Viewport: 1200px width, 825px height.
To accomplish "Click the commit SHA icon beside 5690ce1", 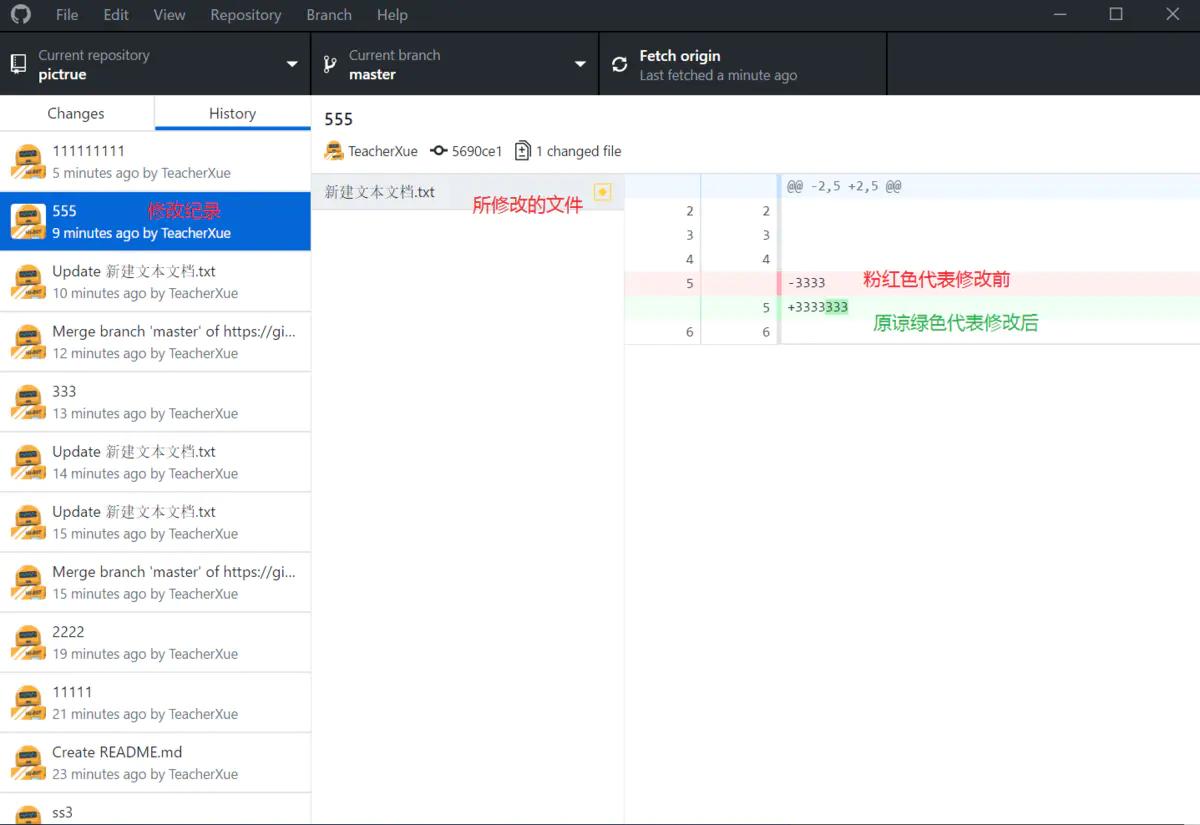I will point(438,151).
